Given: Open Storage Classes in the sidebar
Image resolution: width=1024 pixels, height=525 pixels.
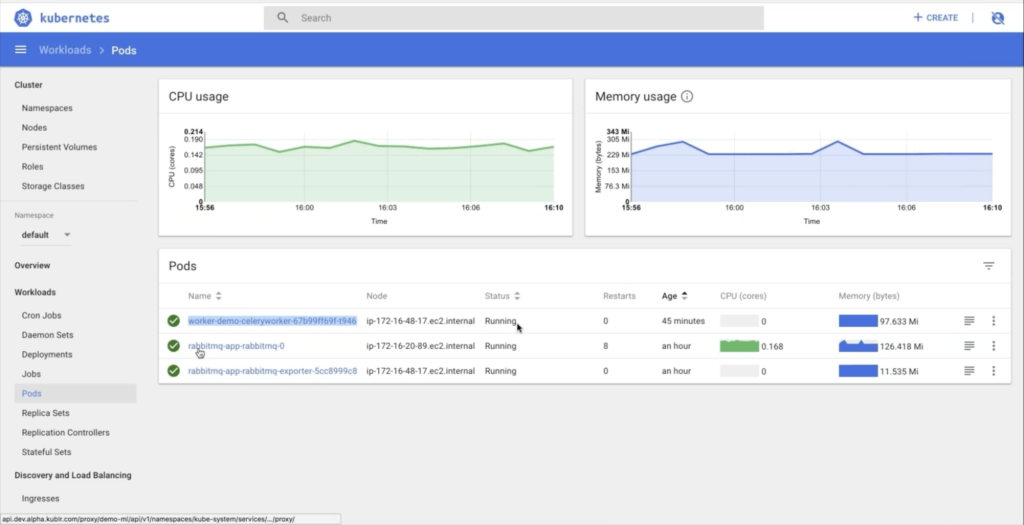Looking at the screenshot, I should [53, 186].
